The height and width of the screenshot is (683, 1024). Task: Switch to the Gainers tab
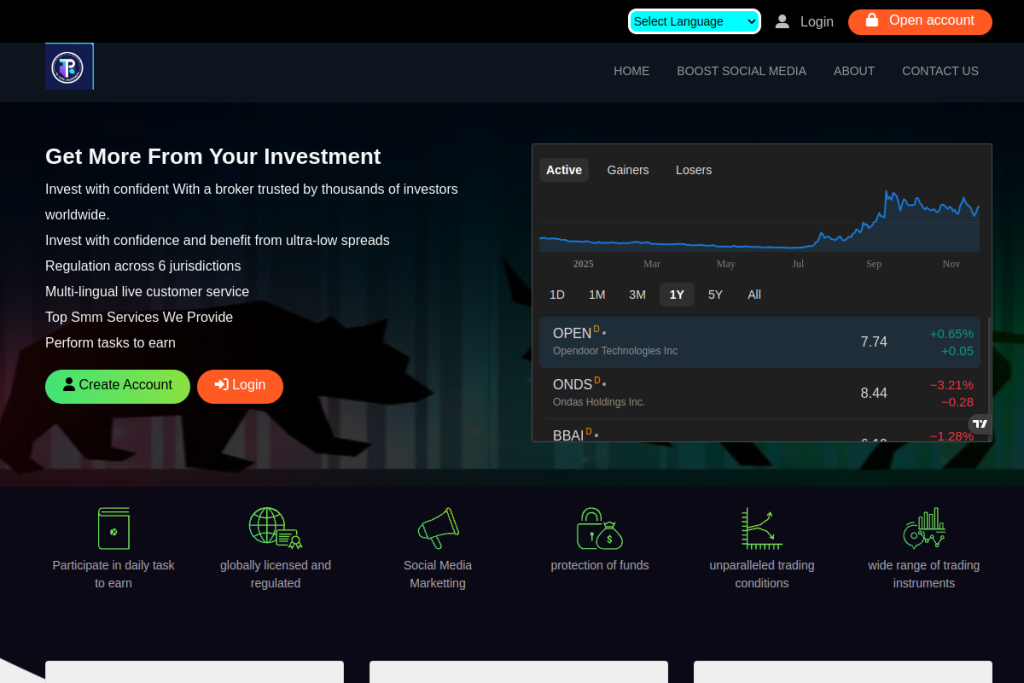(x=628, y=170)
